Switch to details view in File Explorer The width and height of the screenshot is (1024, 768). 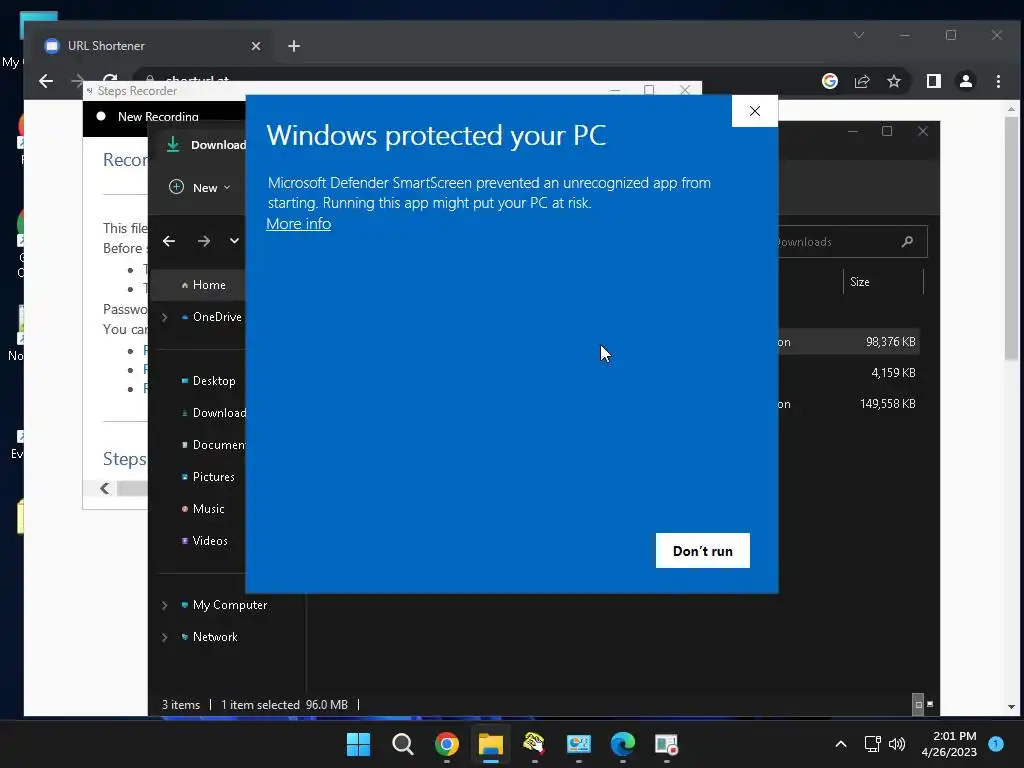918,705
